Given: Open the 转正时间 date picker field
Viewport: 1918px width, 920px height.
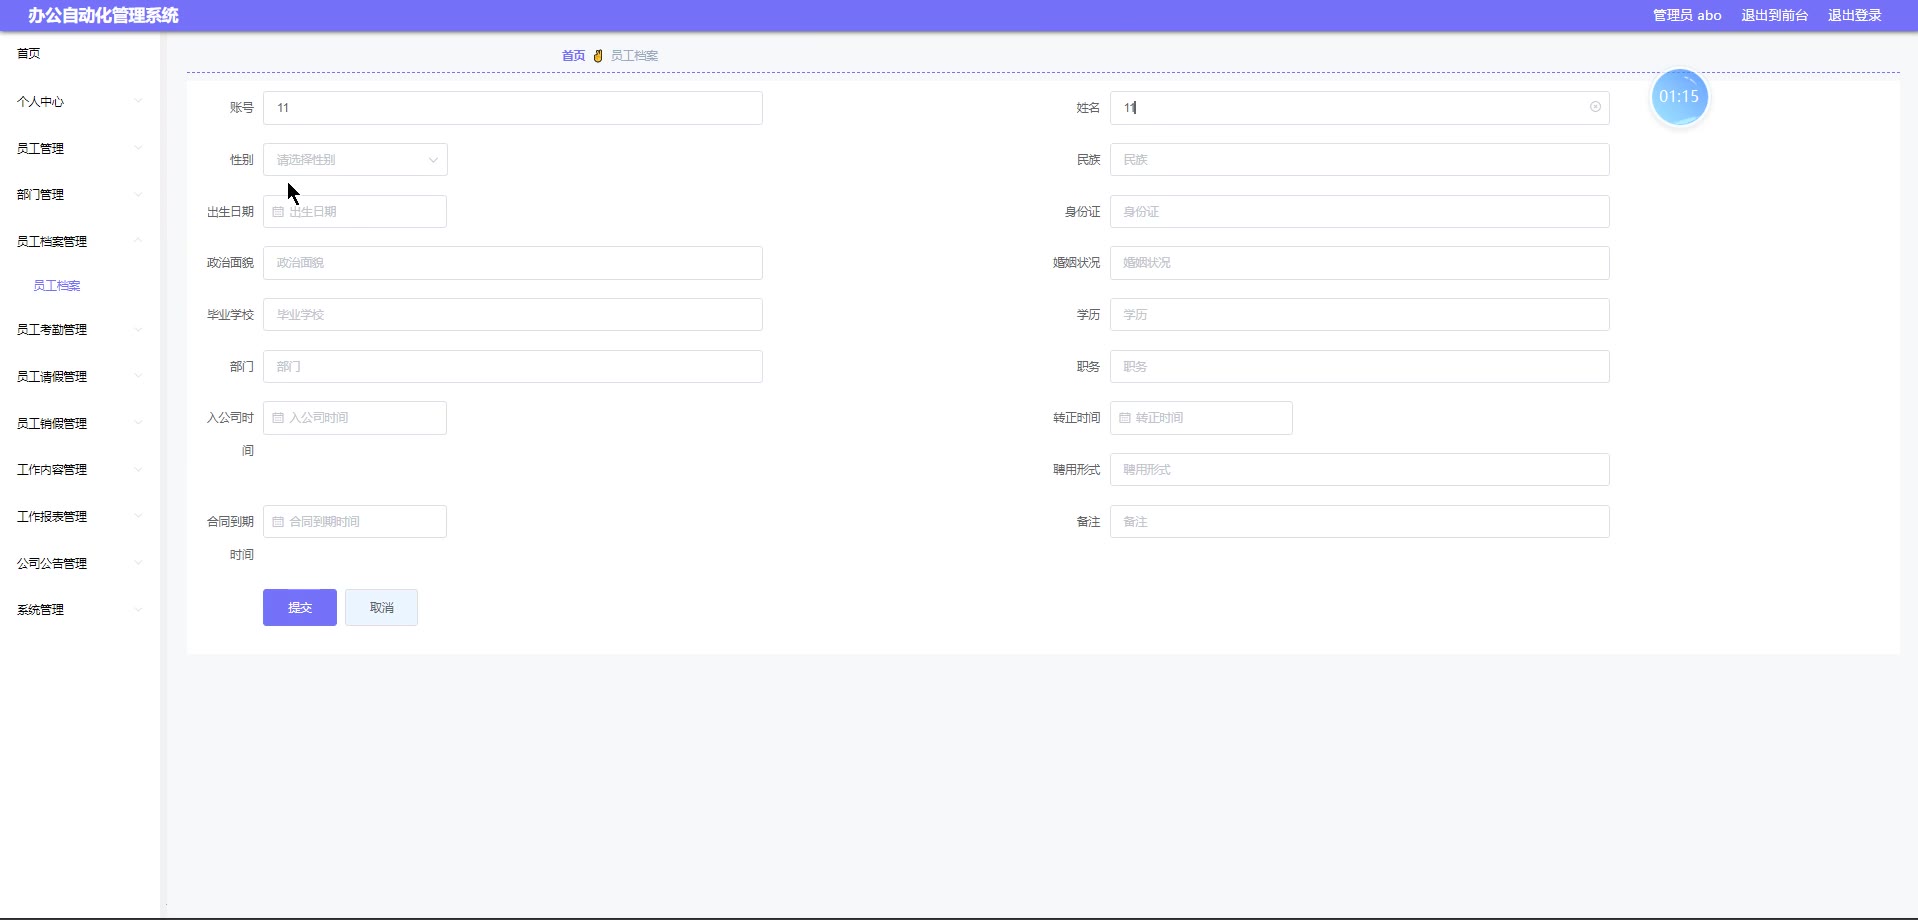Looking at the screenshot, I should point(1201,418).
